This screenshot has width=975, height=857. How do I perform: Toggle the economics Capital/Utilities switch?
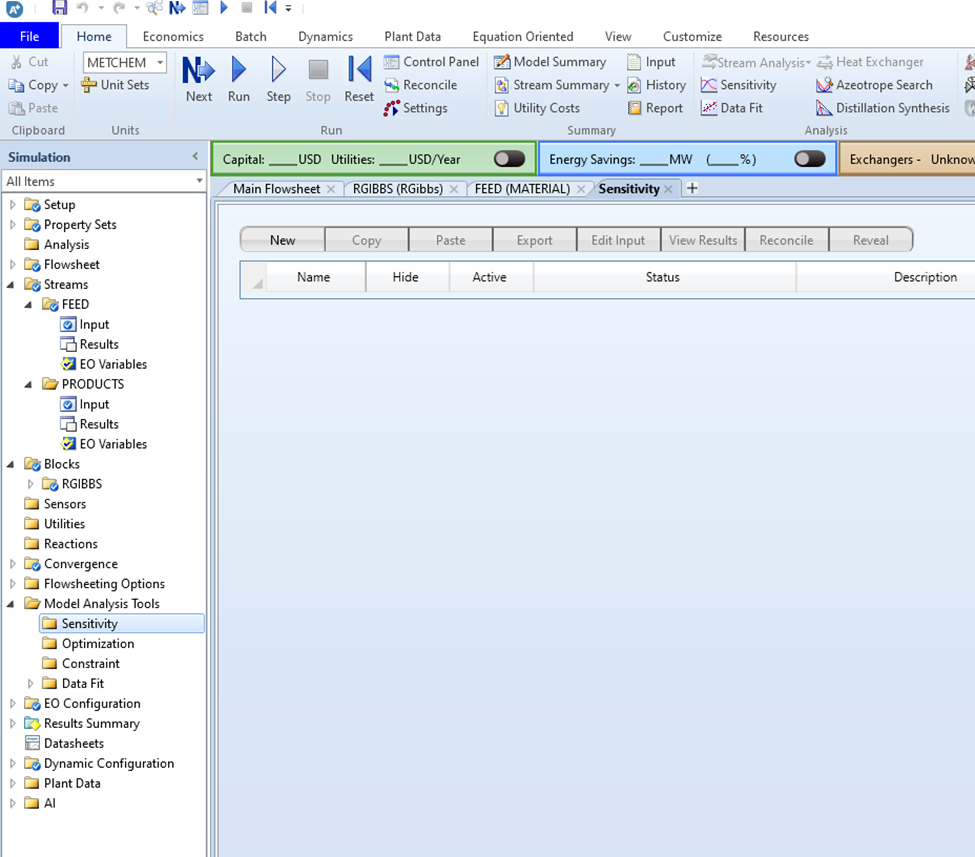point(509,159)
